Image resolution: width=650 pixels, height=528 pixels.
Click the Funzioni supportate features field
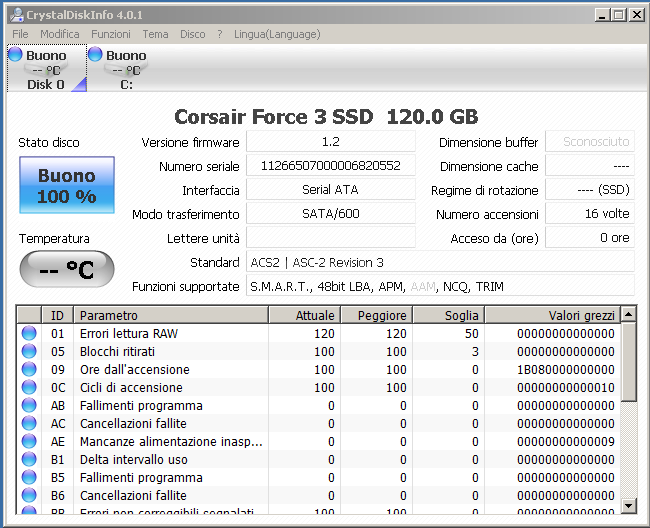coord(440,286)
